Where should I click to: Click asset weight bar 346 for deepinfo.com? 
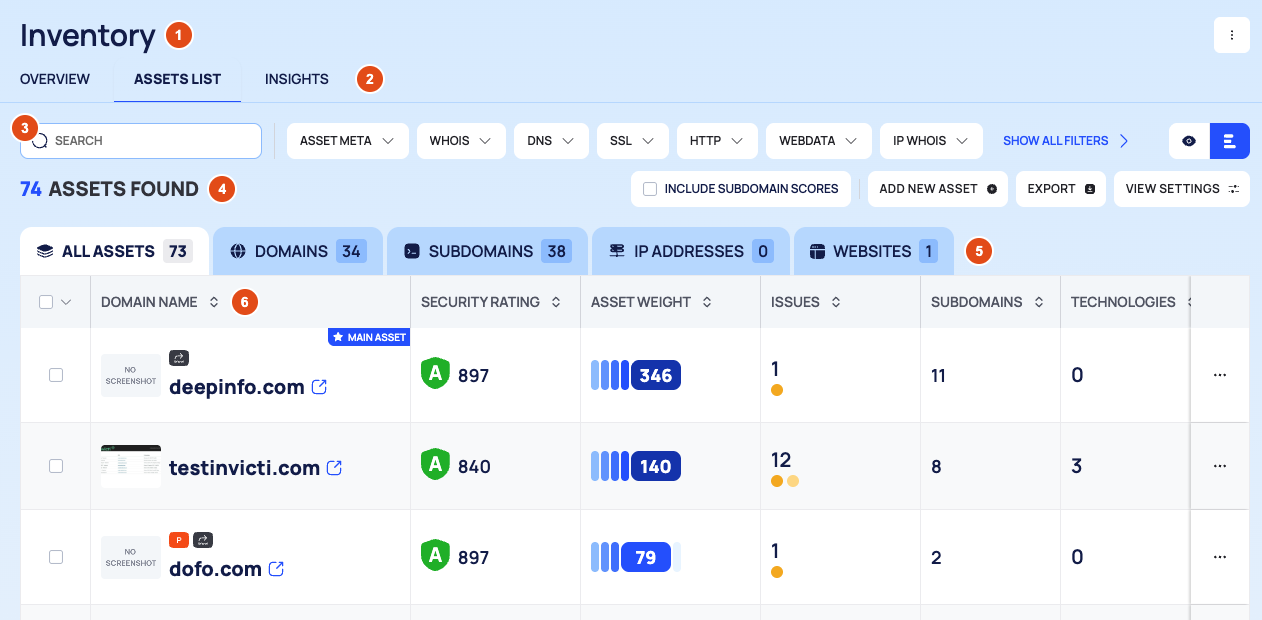tap(636, 375)
